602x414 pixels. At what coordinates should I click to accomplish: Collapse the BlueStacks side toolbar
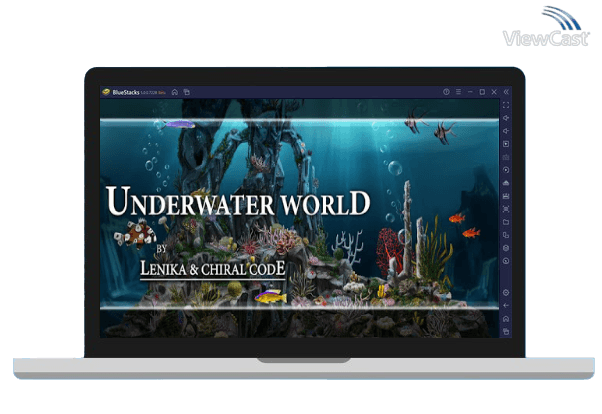click(x=506, y=92)
